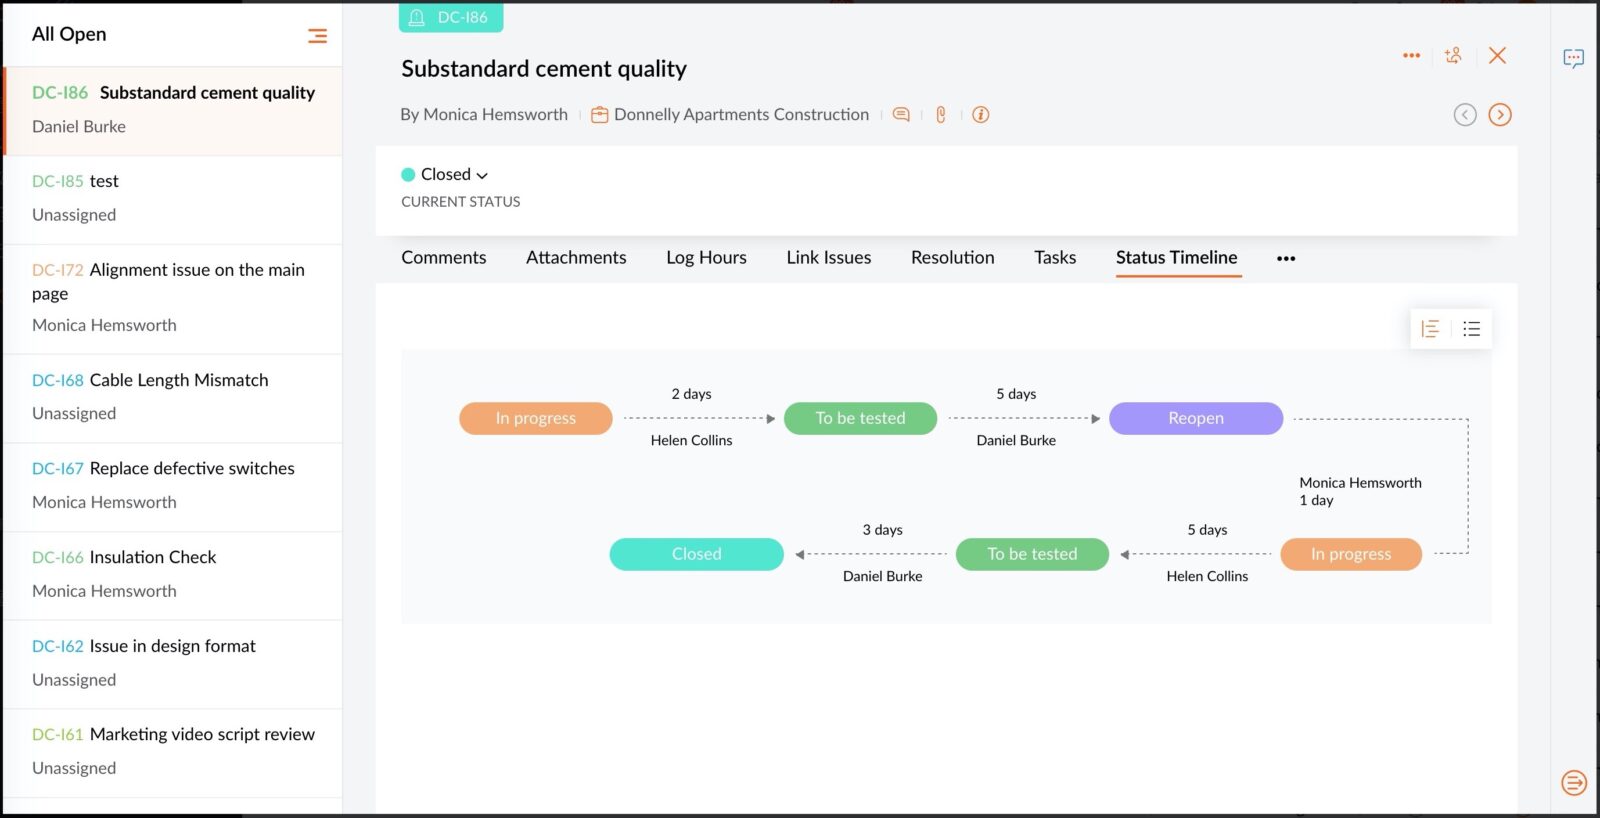This screenshot has height=818, width=1600.
Task: Click the Substandard cement quality issue title
Action: point(544,69)
